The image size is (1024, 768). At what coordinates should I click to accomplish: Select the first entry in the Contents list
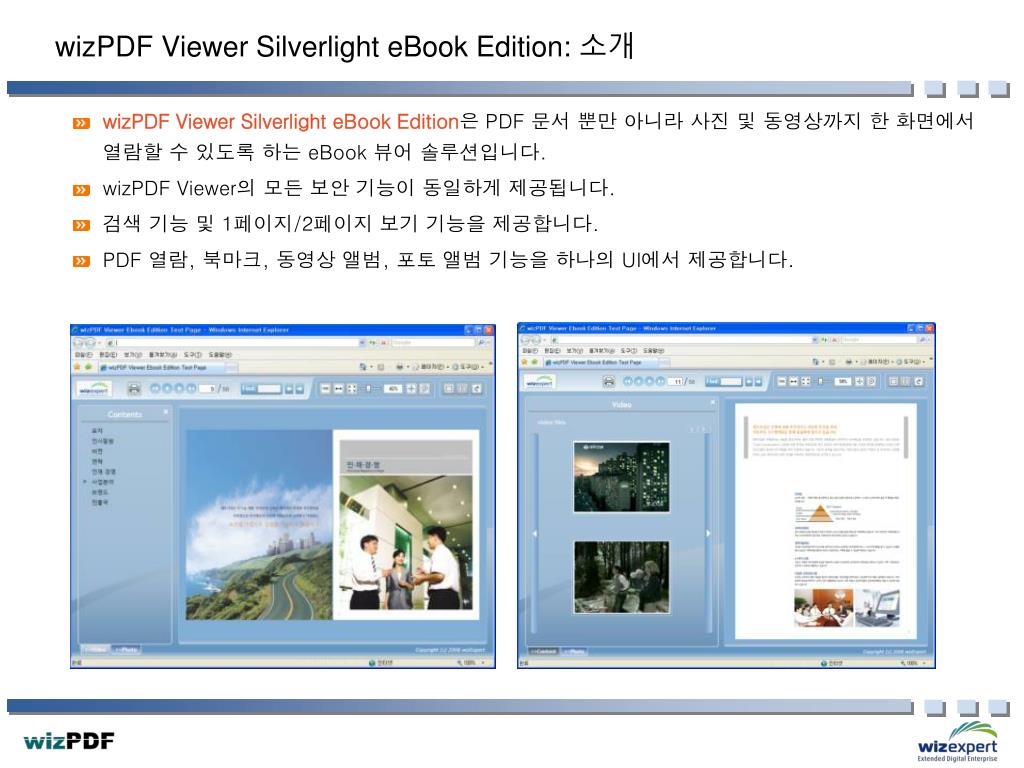tap(97, 431)
